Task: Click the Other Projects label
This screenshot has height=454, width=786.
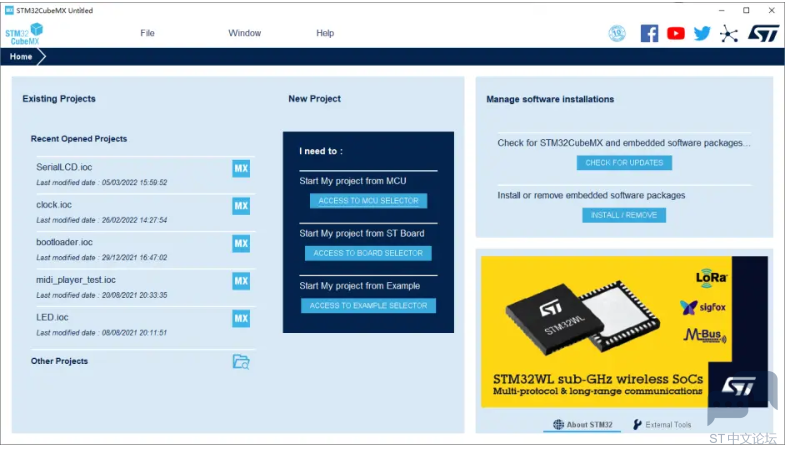Action: 59,361
